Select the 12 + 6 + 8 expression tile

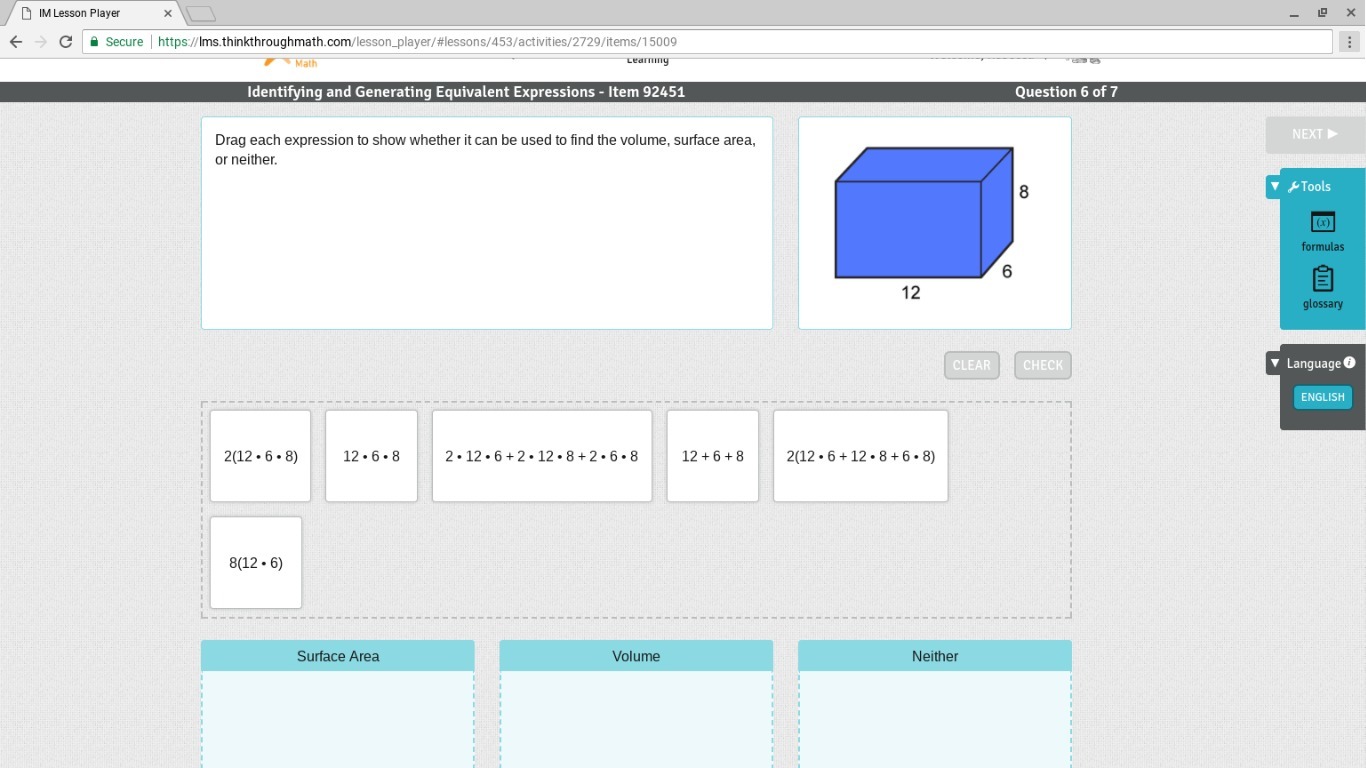pyautogui.click(x=713, y=456)
